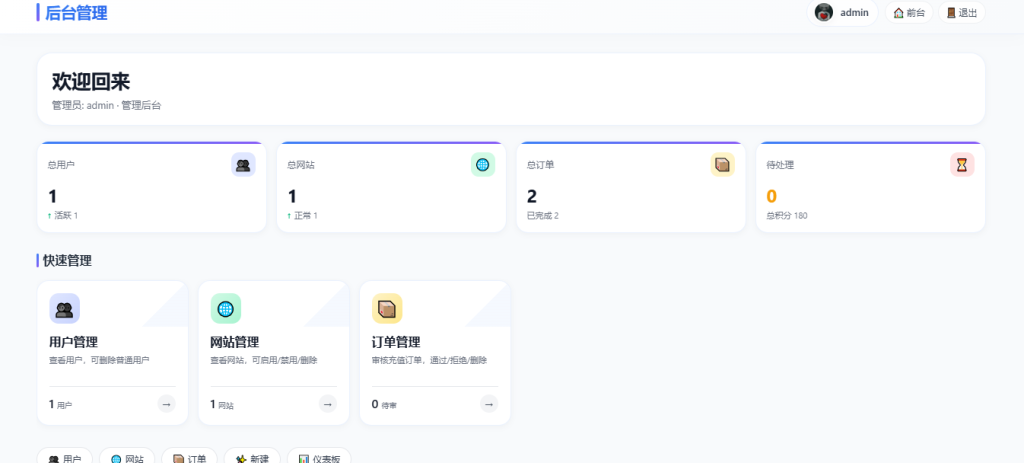
Task: Open the 订单管理 card title
Action: [x=396, y=342]
